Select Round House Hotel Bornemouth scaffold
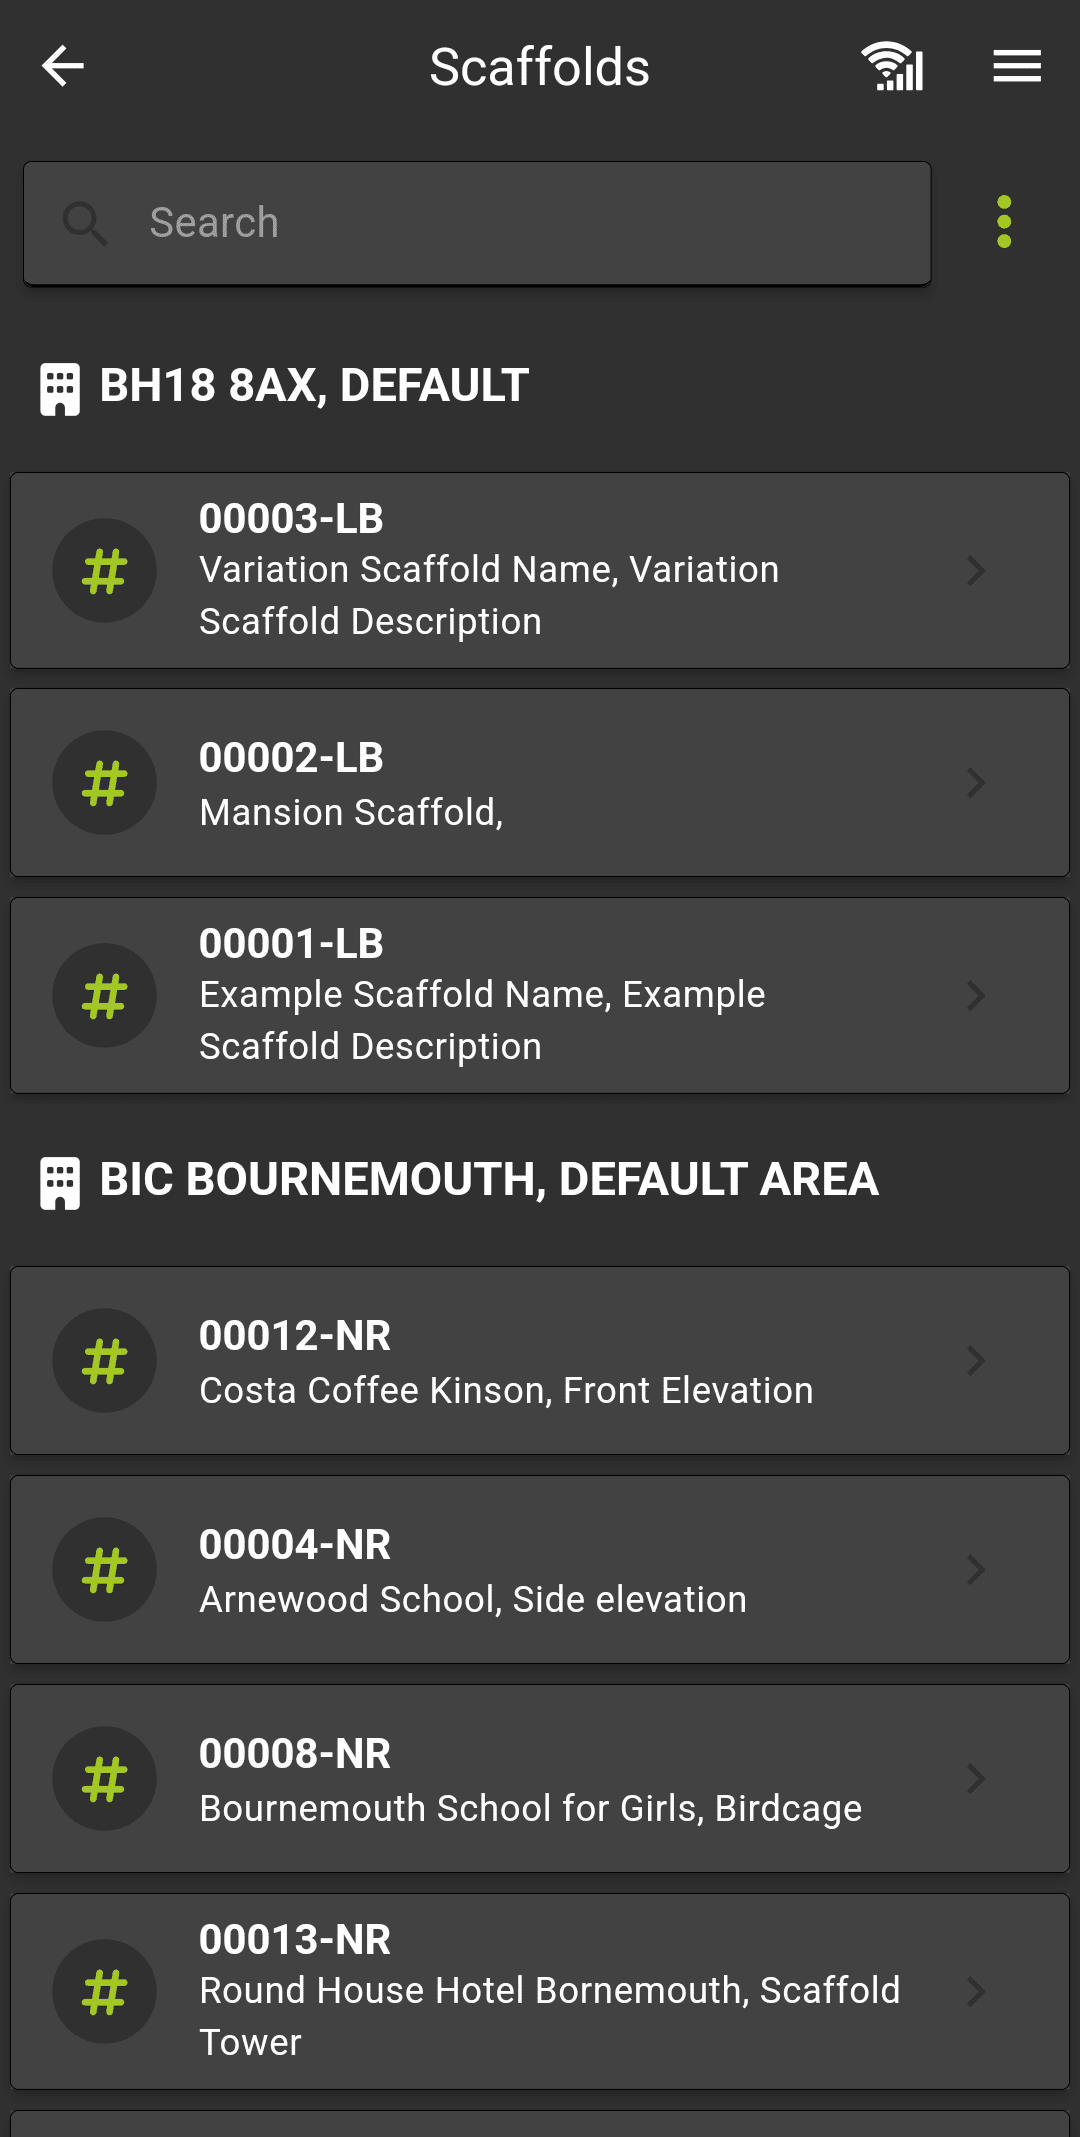This screenshot has height=2137, width=1080. (x=540, y=1991)
